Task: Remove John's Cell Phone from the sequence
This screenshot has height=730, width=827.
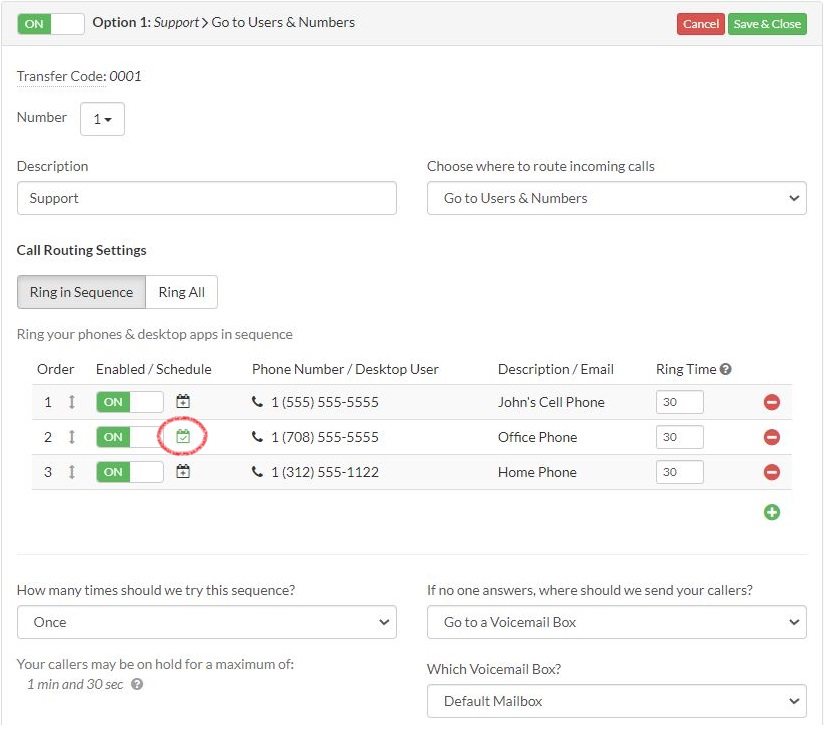Action: (x=771, y=401)
